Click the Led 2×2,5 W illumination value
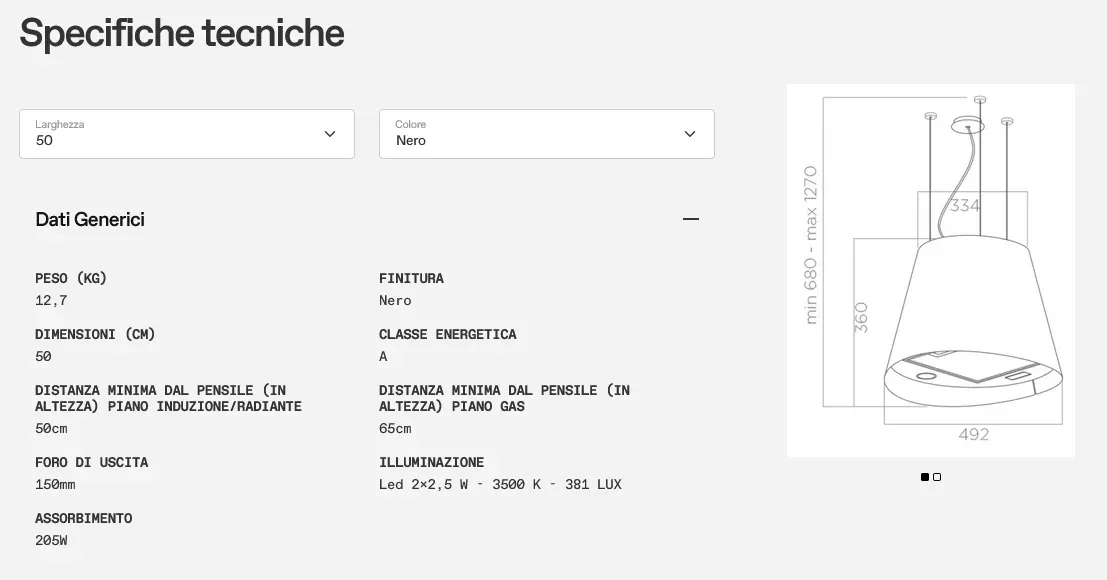1107x580 pixels. tap(500, 484)
